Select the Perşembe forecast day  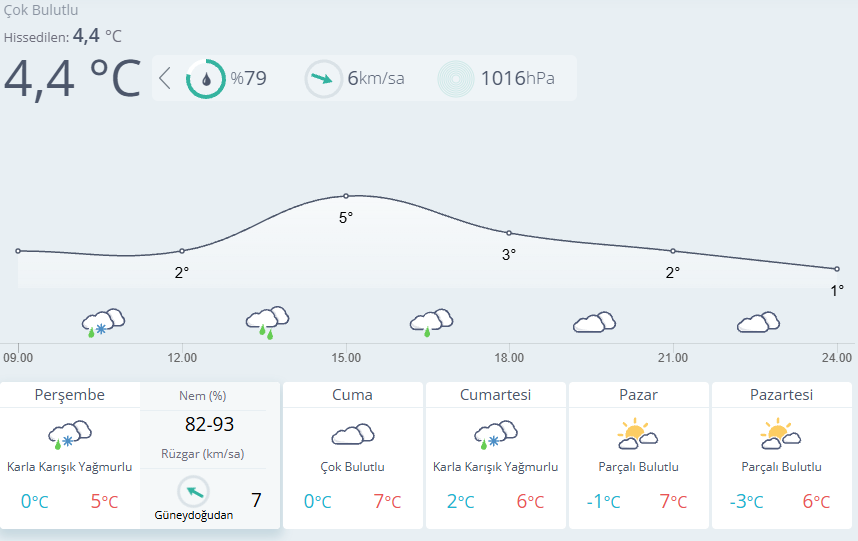[69, 395]
